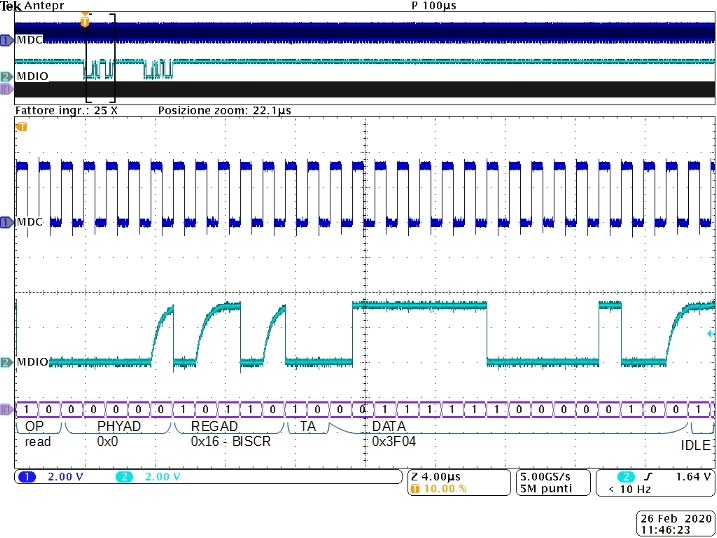
Task: Click the zoom bracket box in overview
Action: tap(101, 58)
